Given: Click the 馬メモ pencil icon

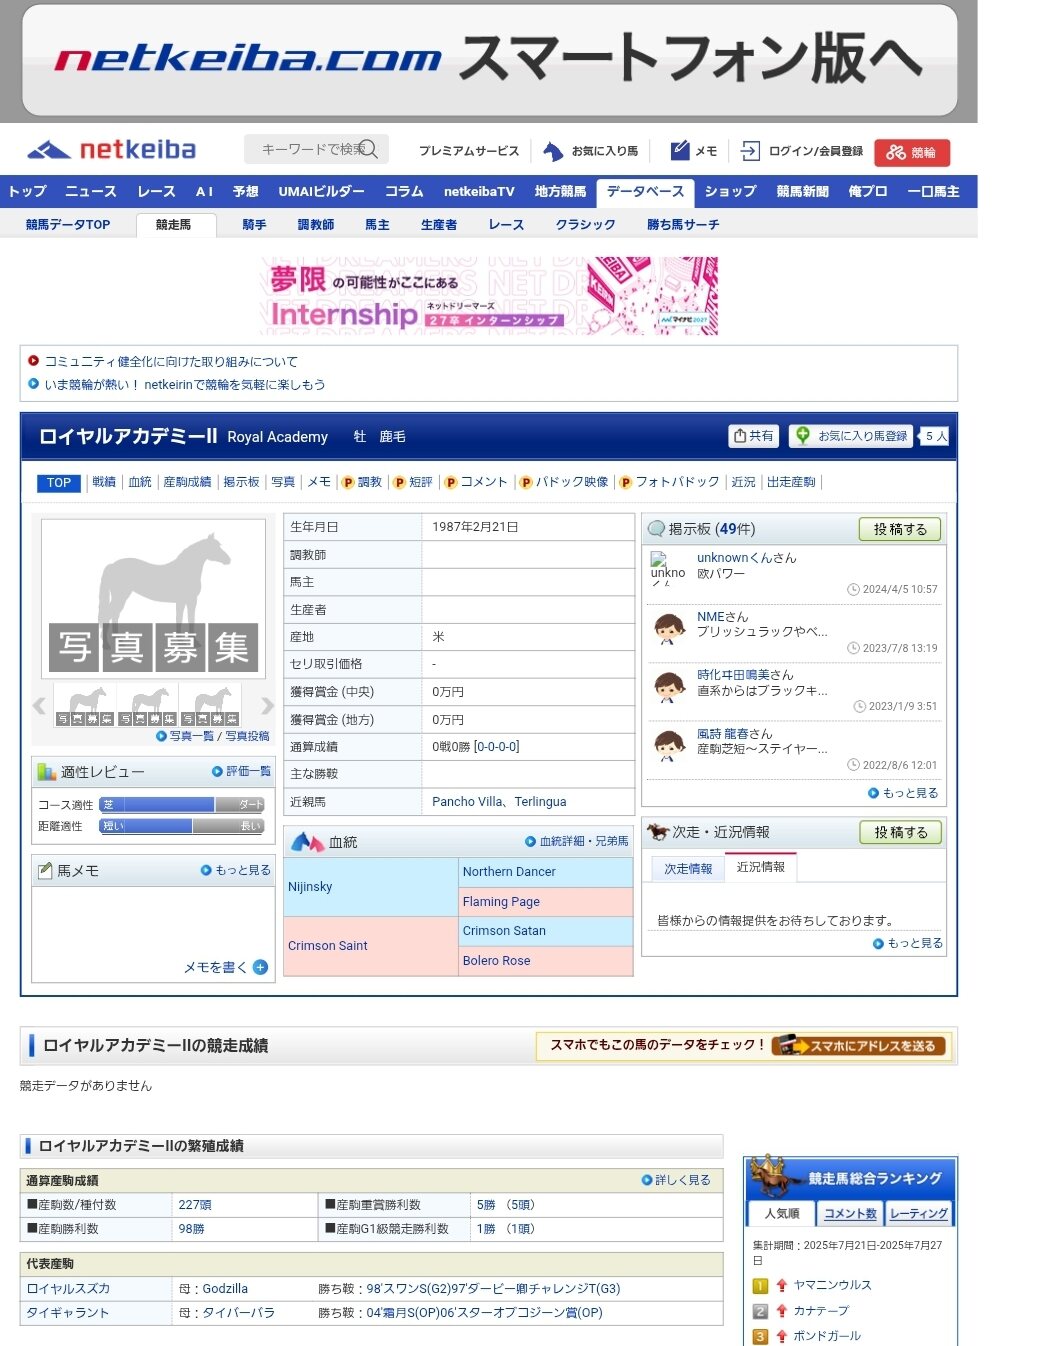Looking at the screenshot, I should pos(45,871).
